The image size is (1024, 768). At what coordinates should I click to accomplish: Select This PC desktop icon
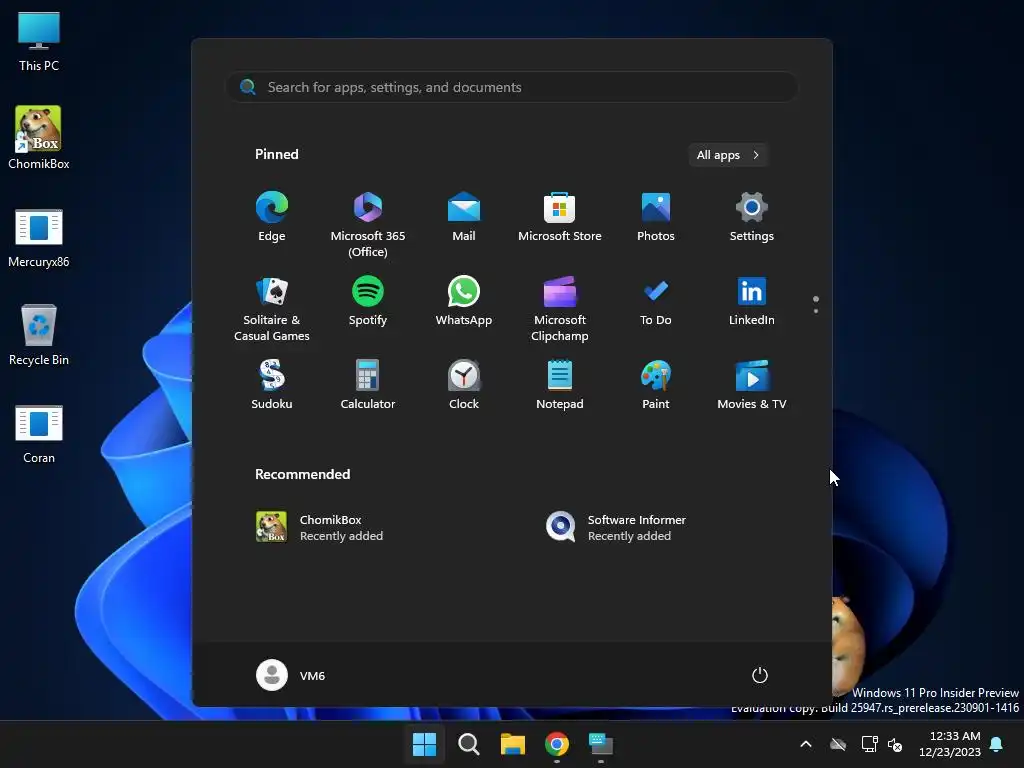pos(39,40)
